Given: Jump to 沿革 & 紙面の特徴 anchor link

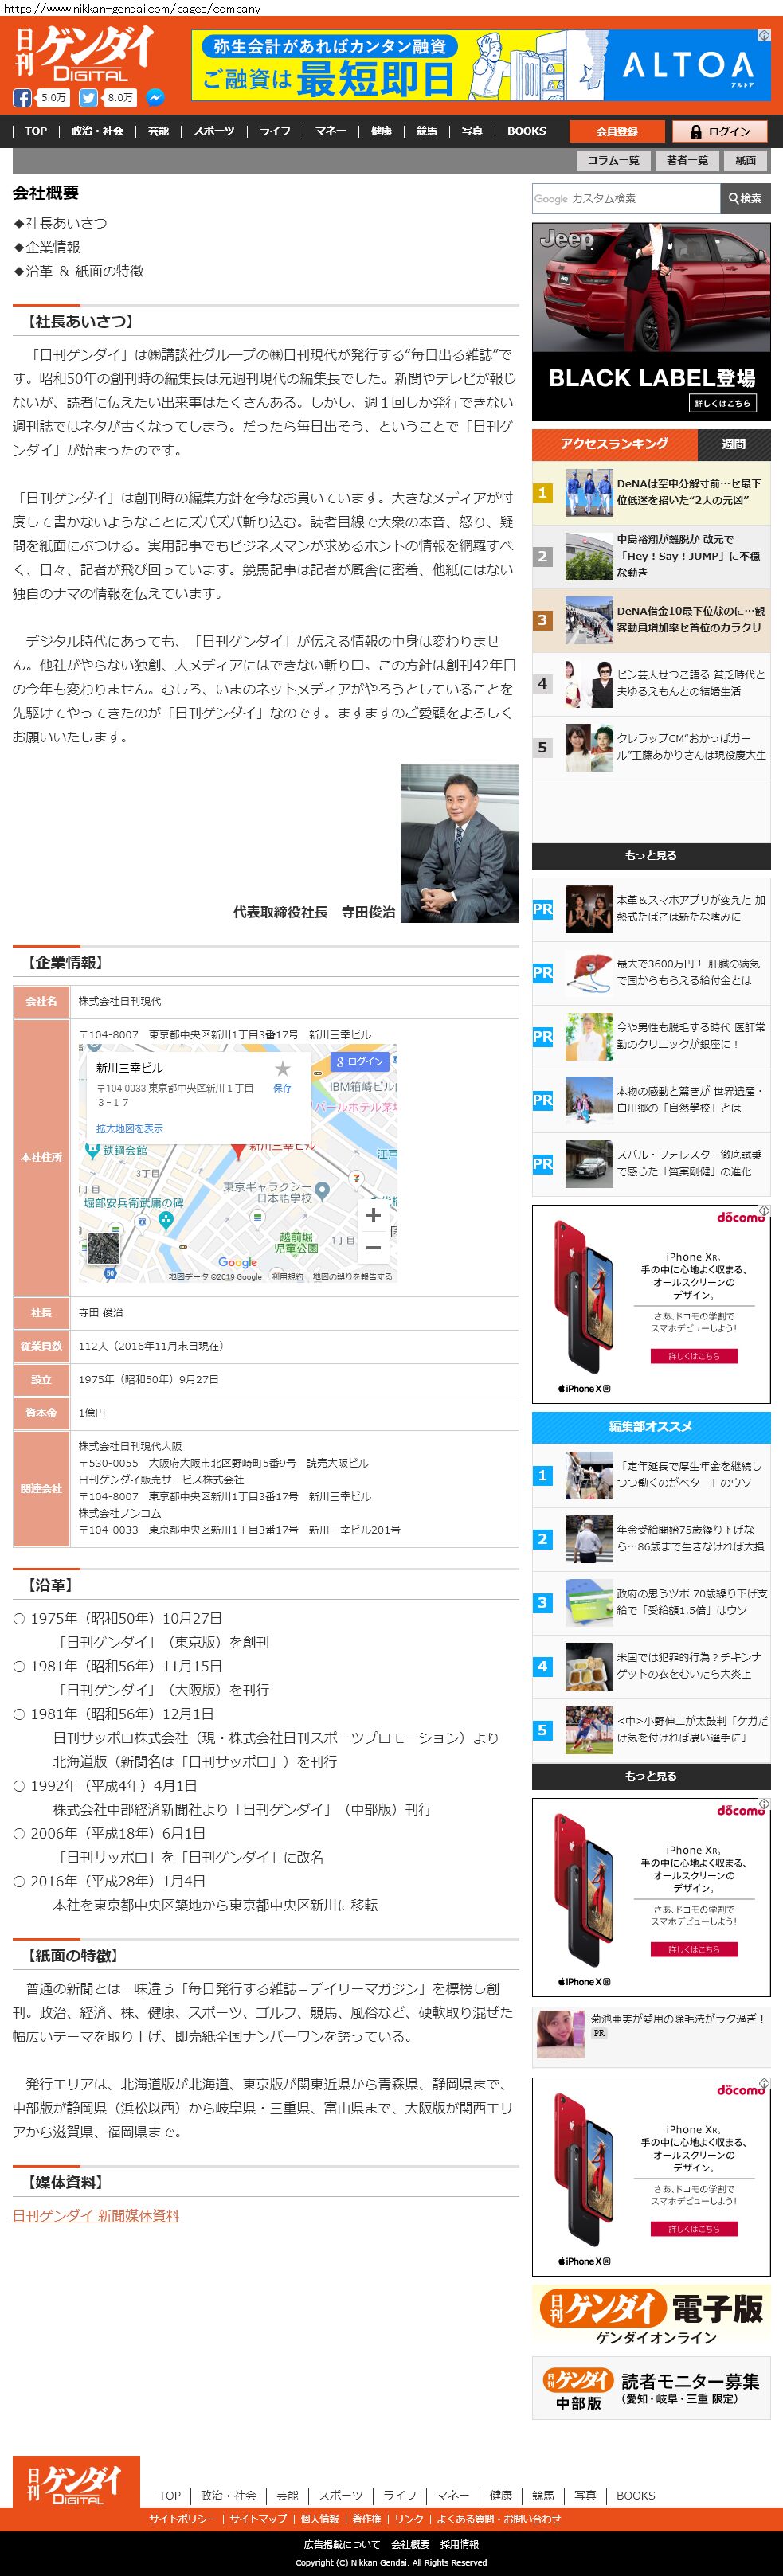Looking at the screenshot, I should coord(84,271).
